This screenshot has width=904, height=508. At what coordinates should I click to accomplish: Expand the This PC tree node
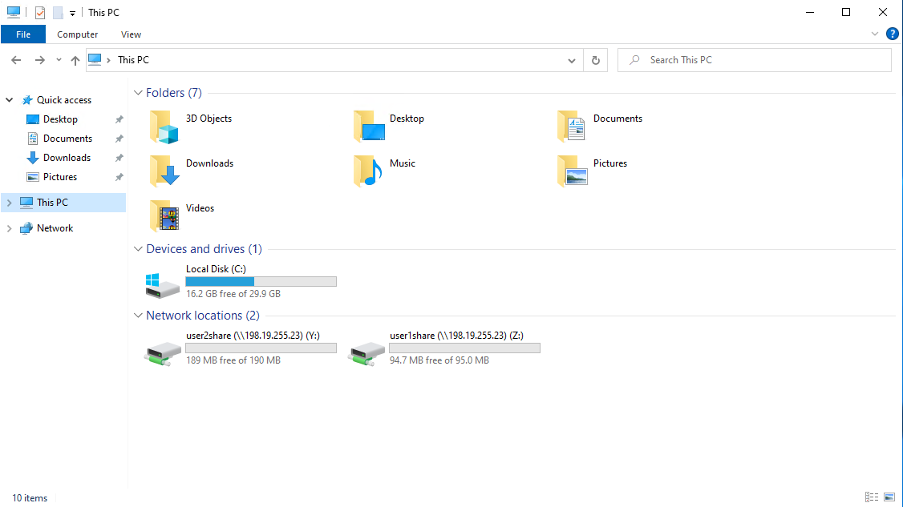coord(9,202)
